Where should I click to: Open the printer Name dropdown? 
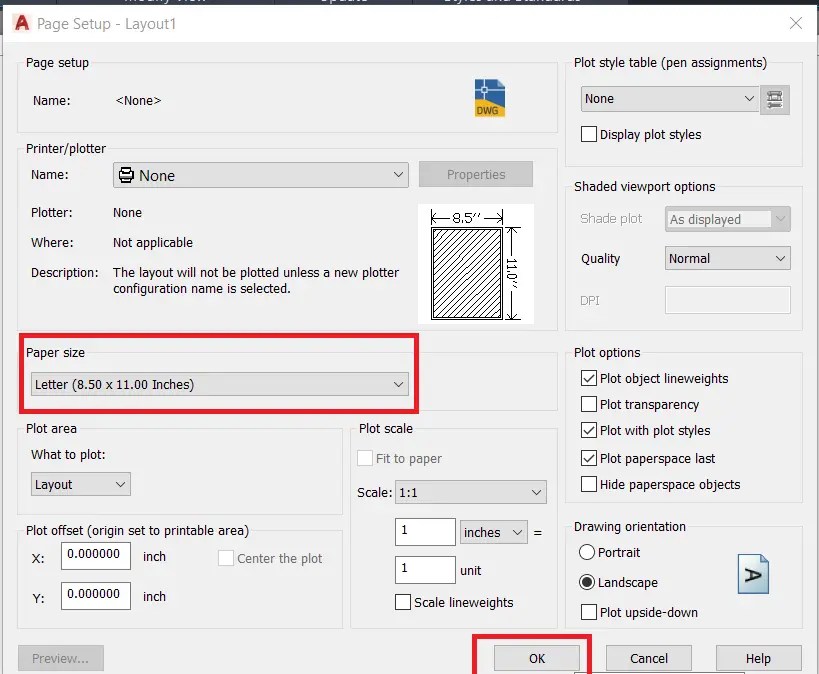[398, 173]
